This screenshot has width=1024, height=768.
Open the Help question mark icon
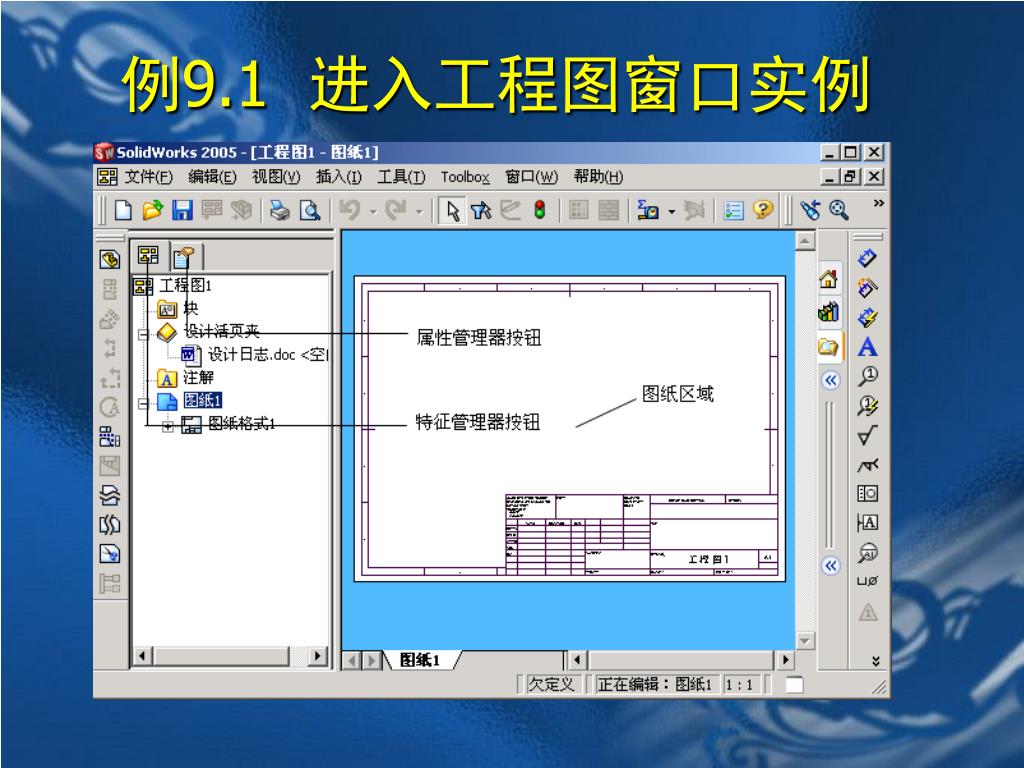(763, 210)
